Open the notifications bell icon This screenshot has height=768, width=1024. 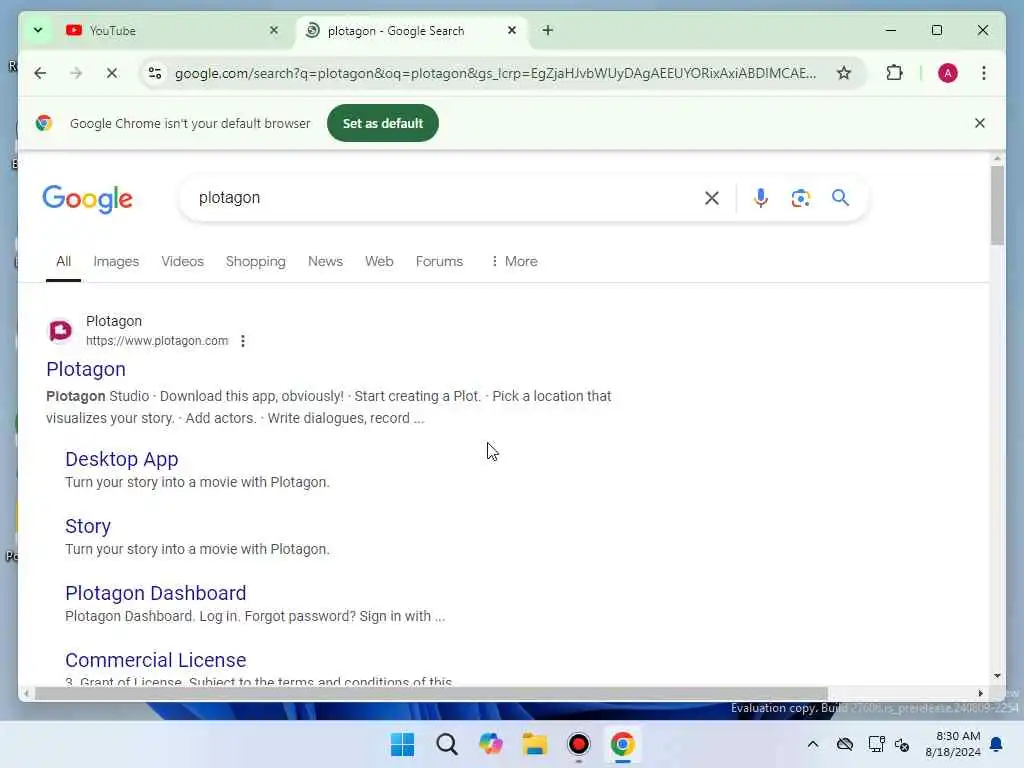tap(997, 744)
